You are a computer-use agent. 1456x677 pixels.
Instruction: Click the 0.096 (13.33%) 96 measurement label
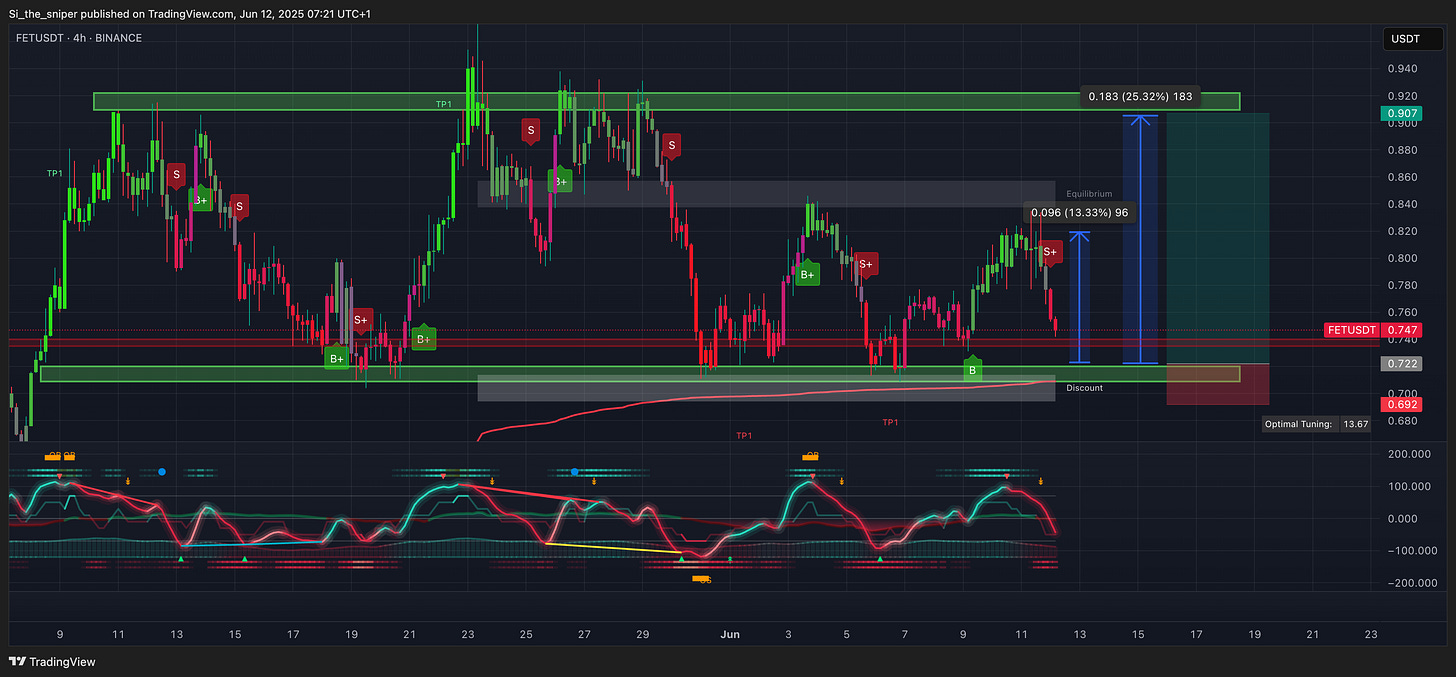[x=1079, y=212]
